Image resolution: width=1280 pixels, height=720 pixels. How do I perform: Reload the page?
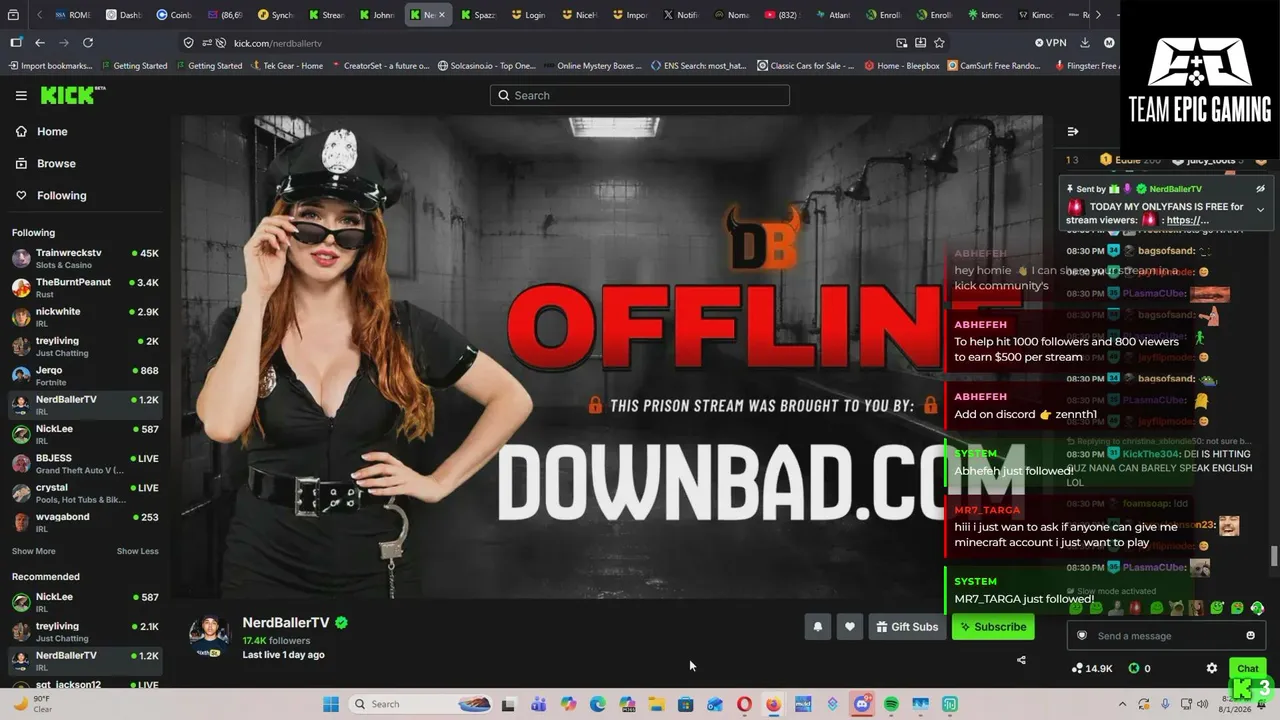[88, 43]
